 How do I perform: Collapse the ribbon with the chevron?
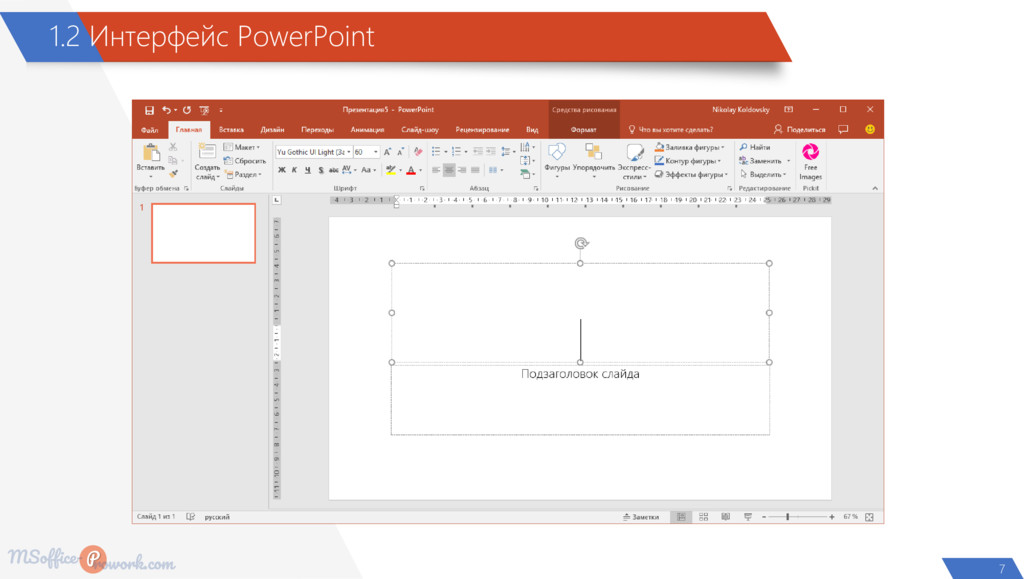[x=874, y=188]
